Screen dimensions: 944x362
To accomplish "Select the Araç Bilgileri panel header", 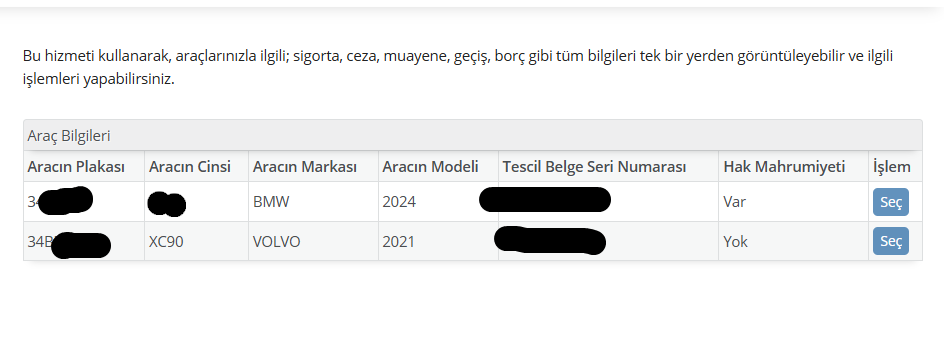I will click(473, 136).
